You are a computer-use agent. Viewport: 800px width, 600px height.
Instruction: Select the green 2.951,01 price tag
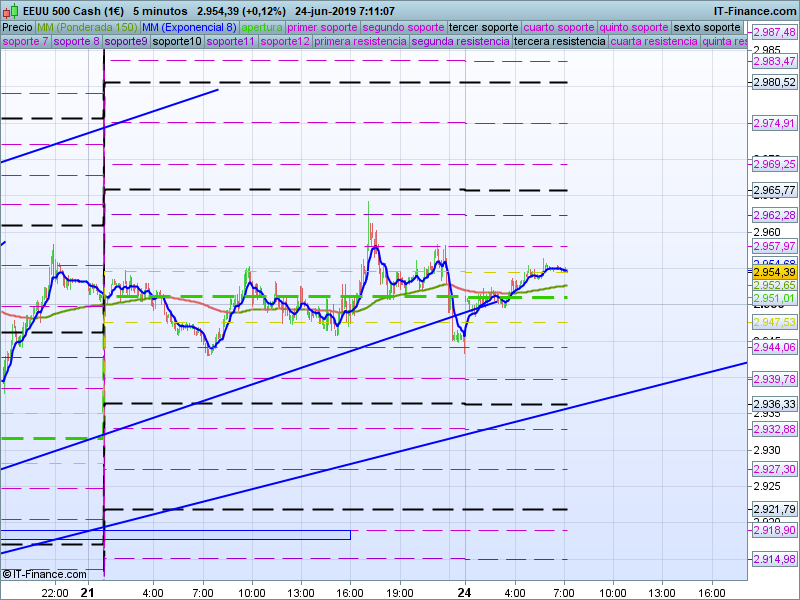(x=774, y=298)
